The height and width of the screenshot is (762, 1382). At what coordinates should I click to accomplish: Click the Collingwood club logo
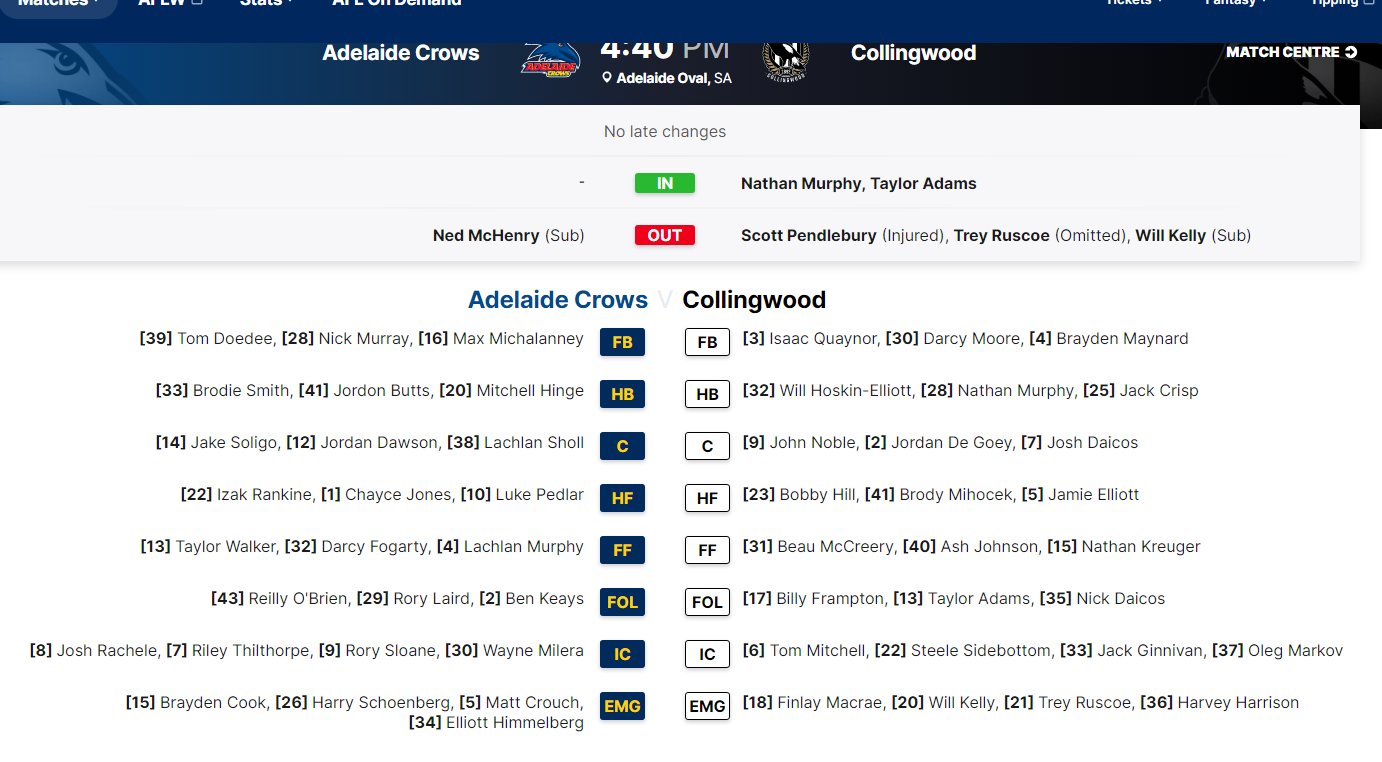pos(785,60)
